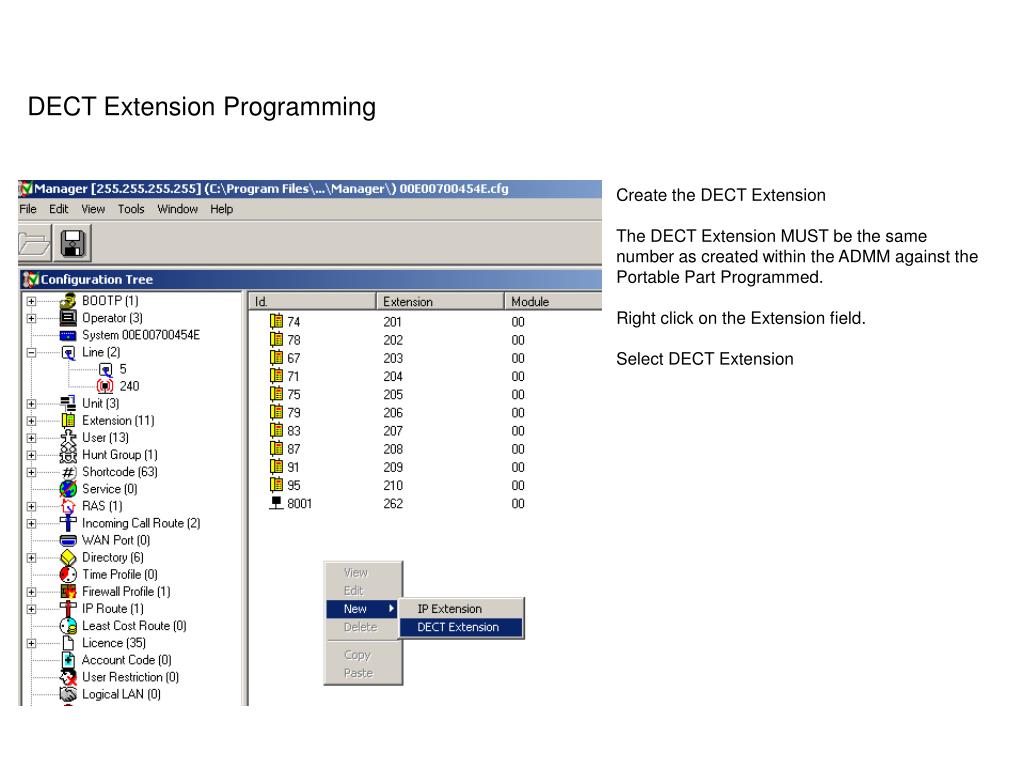Viewport: 1024px width, 768px height.
Task: Sort by the Id. column header
Action: pos(312,302)
